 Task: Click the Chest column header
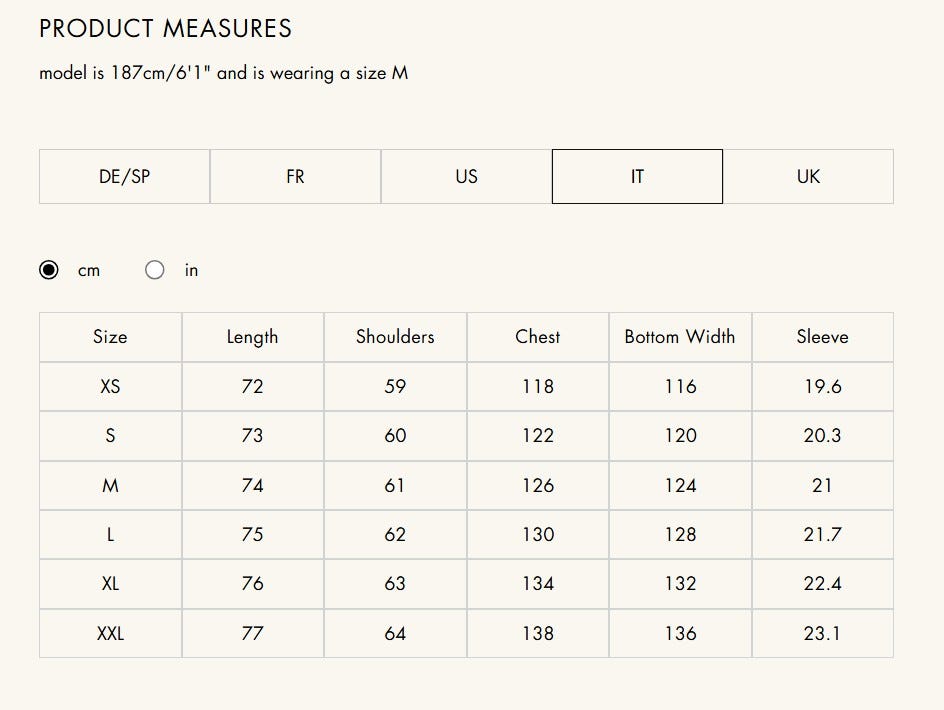click(538, 337)
